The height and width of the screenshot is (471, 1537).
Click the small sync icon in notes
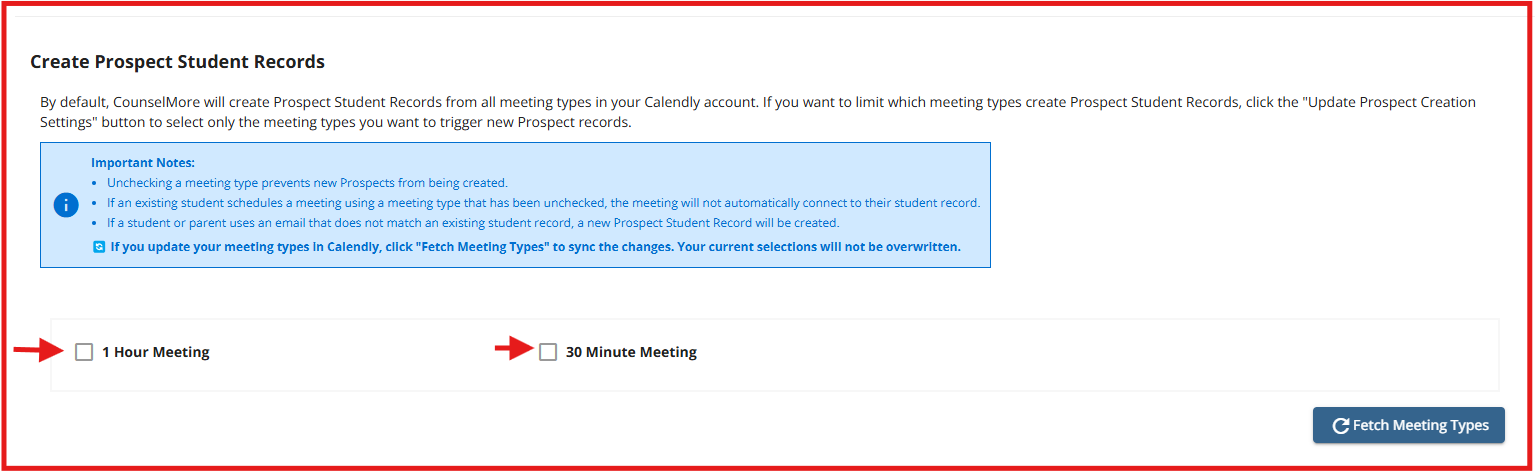pos(98,247)
